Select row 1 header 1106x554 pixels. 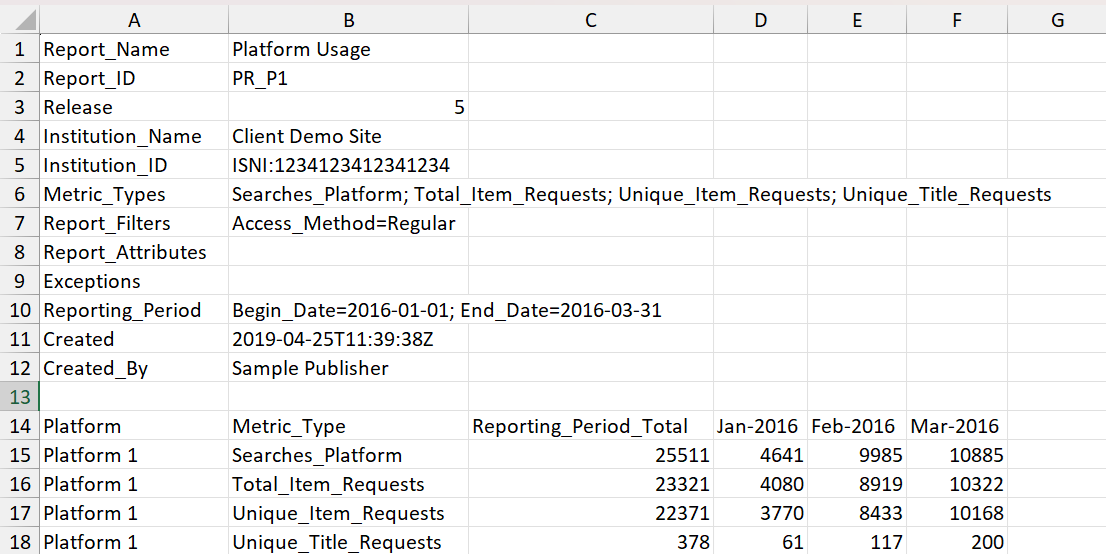(x=20, y=49)
